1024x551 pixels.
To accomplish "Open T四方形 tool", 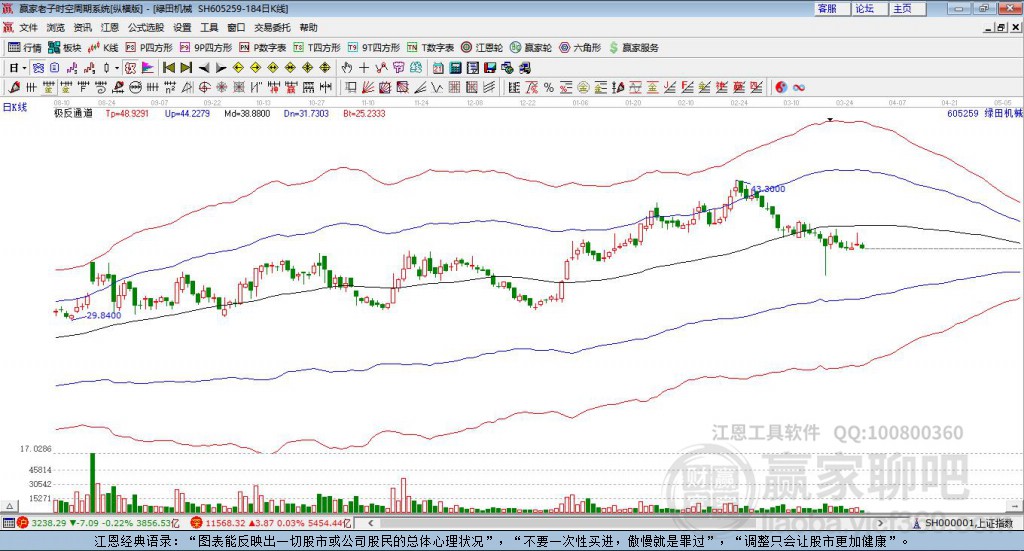I will [317, 48].
